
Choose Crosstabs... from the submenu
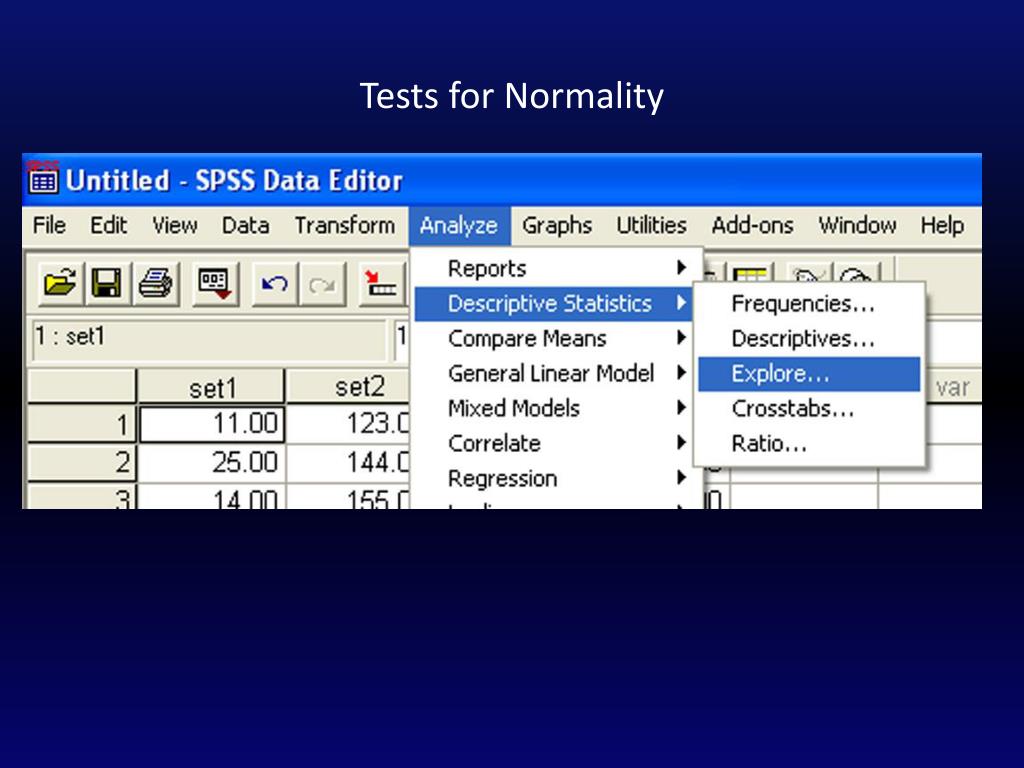(809, 409)
